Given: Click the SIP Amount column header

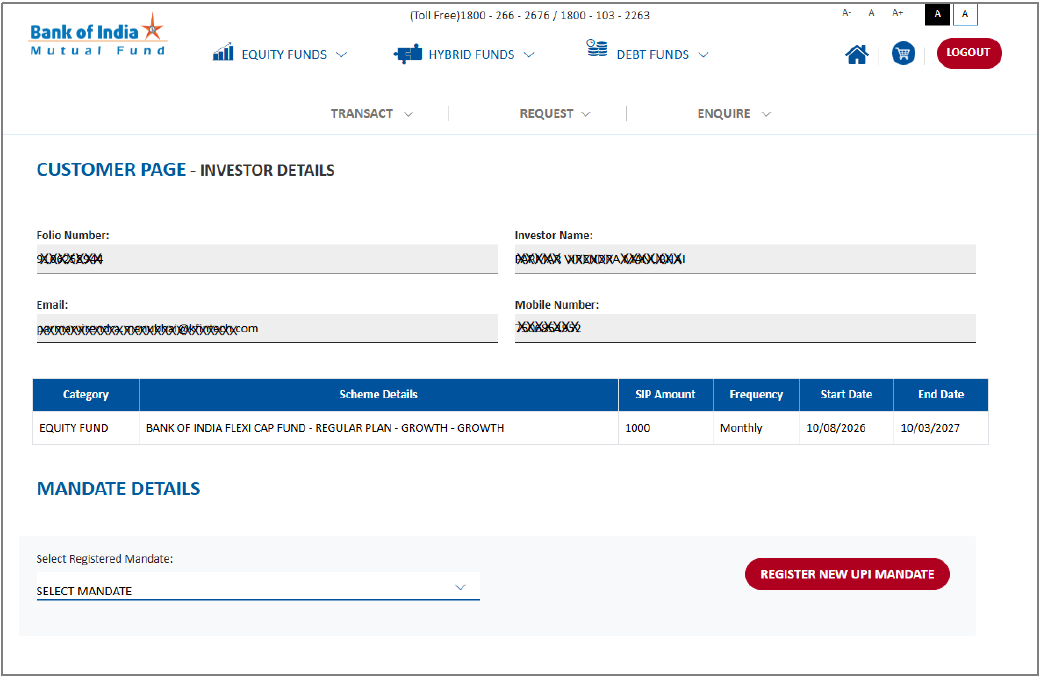Looking at the screenshot, I should pyautogui.click(x=665, y=394).
